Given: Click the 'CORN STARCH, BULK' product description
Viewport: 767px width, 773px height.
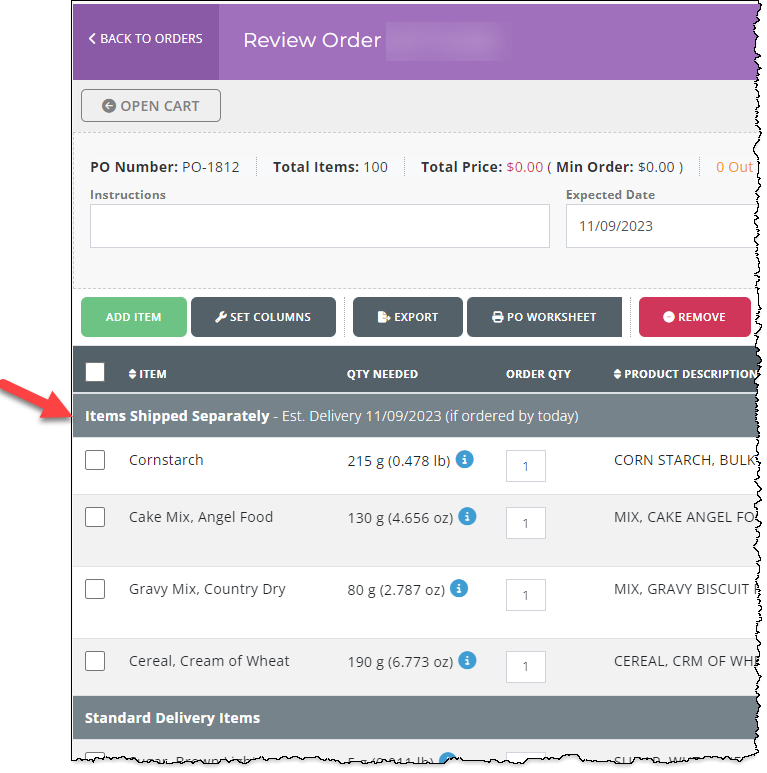Looking at the screenshot, I should pyautogui.click(x=685, y=460).
